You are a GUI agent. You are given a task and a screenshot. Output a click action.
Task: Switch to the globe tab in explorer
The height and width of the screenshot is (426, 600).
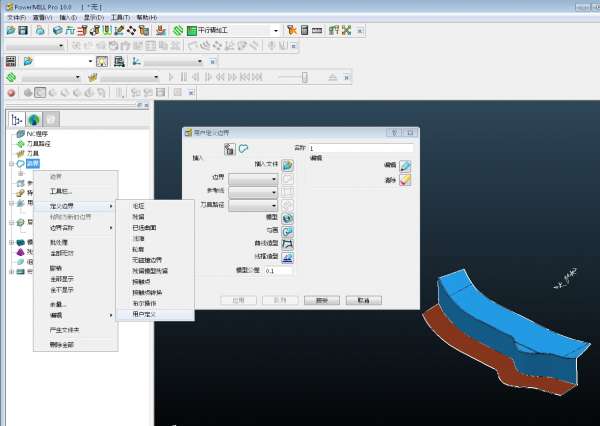coord(34,120)
